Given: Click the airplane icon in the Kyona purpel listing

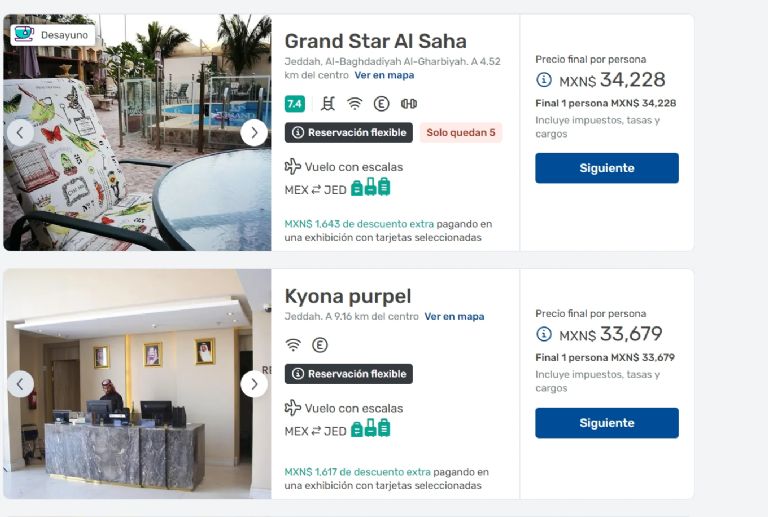Looking at the screenshot, I should click(x=293, y=408).
